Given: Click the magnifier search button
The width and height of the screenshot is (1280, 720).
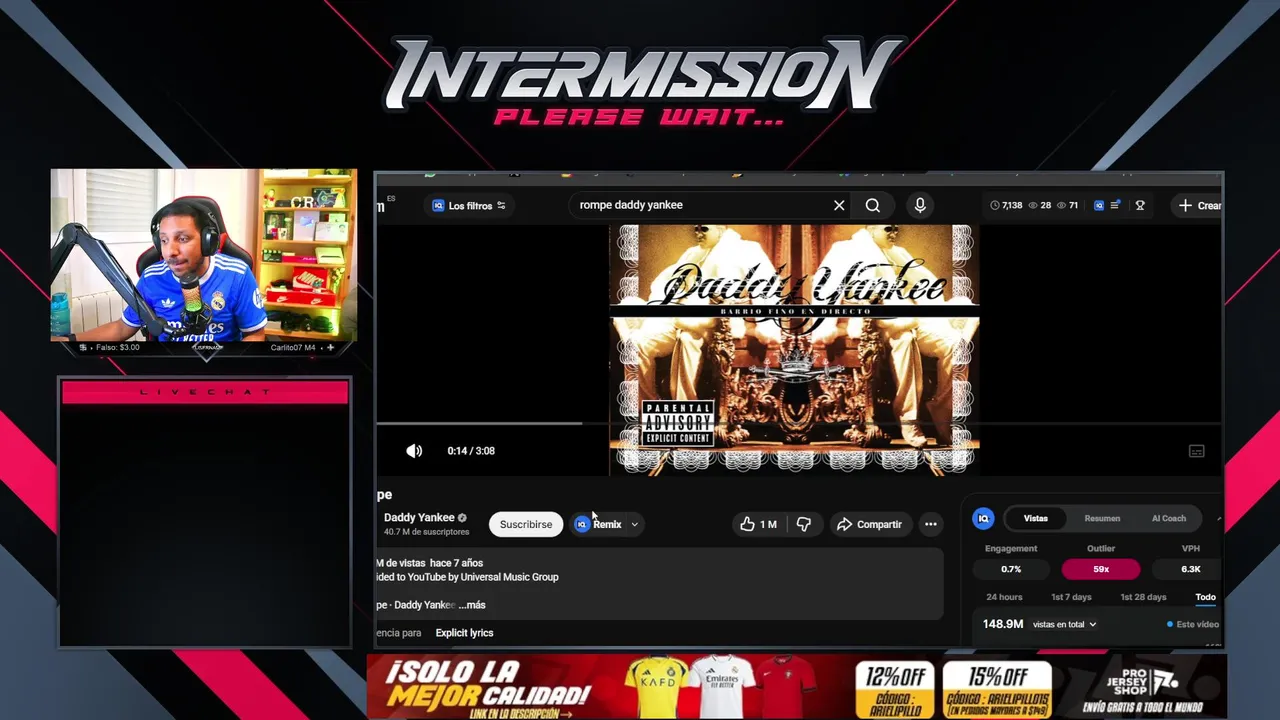Looking at the screenshot, I should 873,205.
